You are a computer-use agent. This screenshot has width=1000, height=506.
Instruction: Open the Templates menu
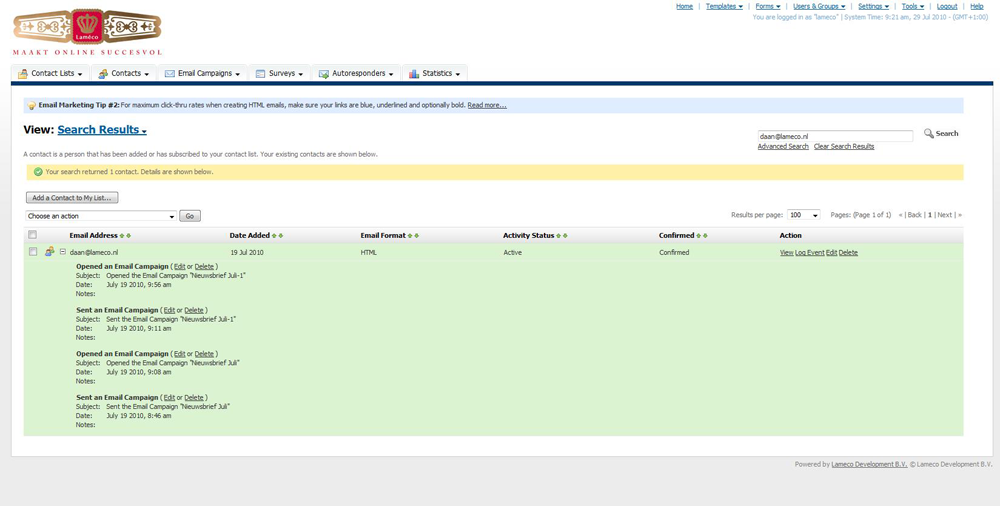pyautogui.click(x=724, y=6)
